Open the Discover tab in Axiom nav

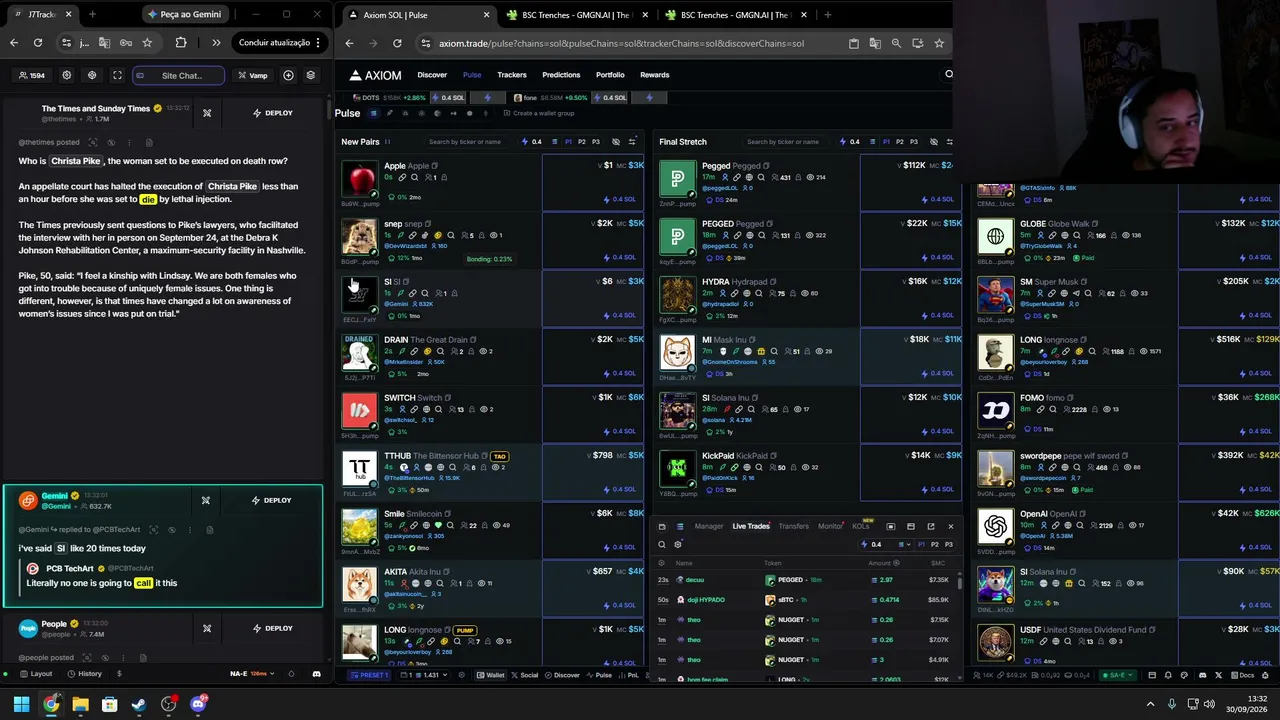(x=432, y=75)
